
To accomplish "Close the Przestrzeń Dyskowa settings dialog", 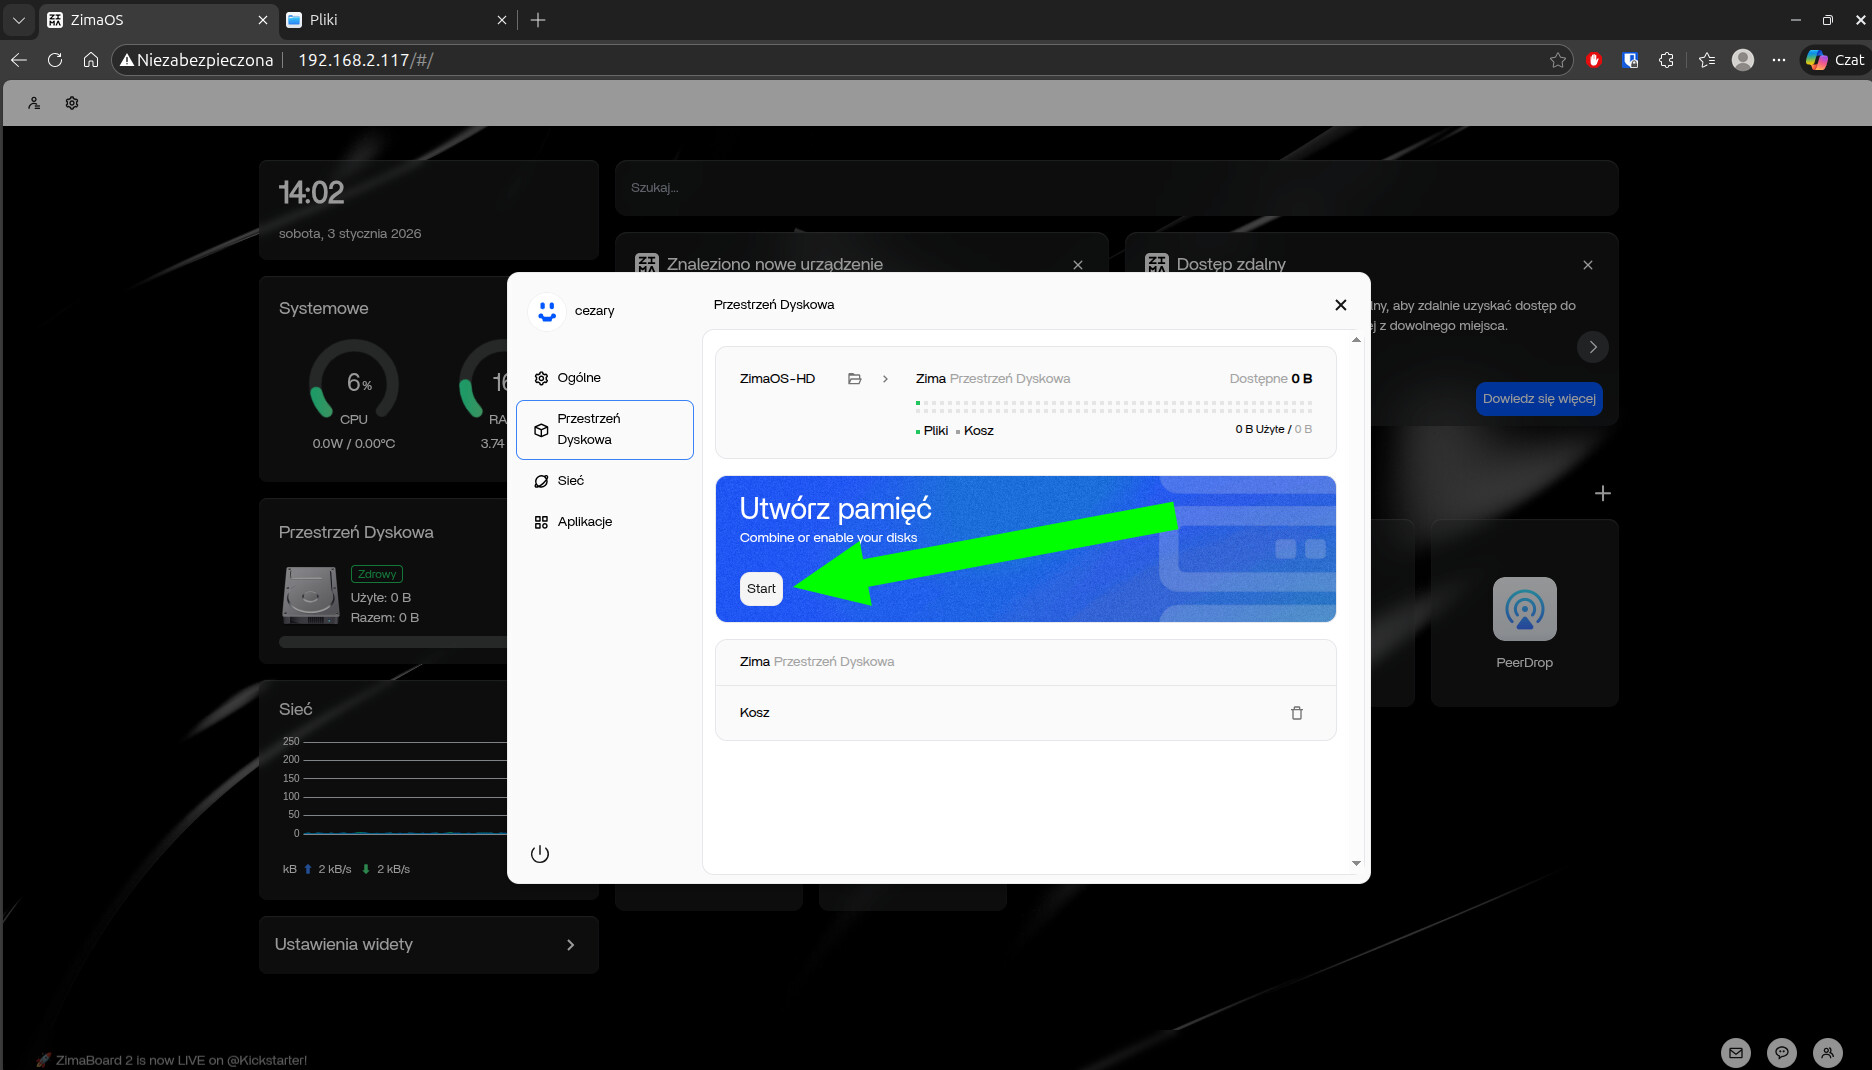I will (1341, 305).
